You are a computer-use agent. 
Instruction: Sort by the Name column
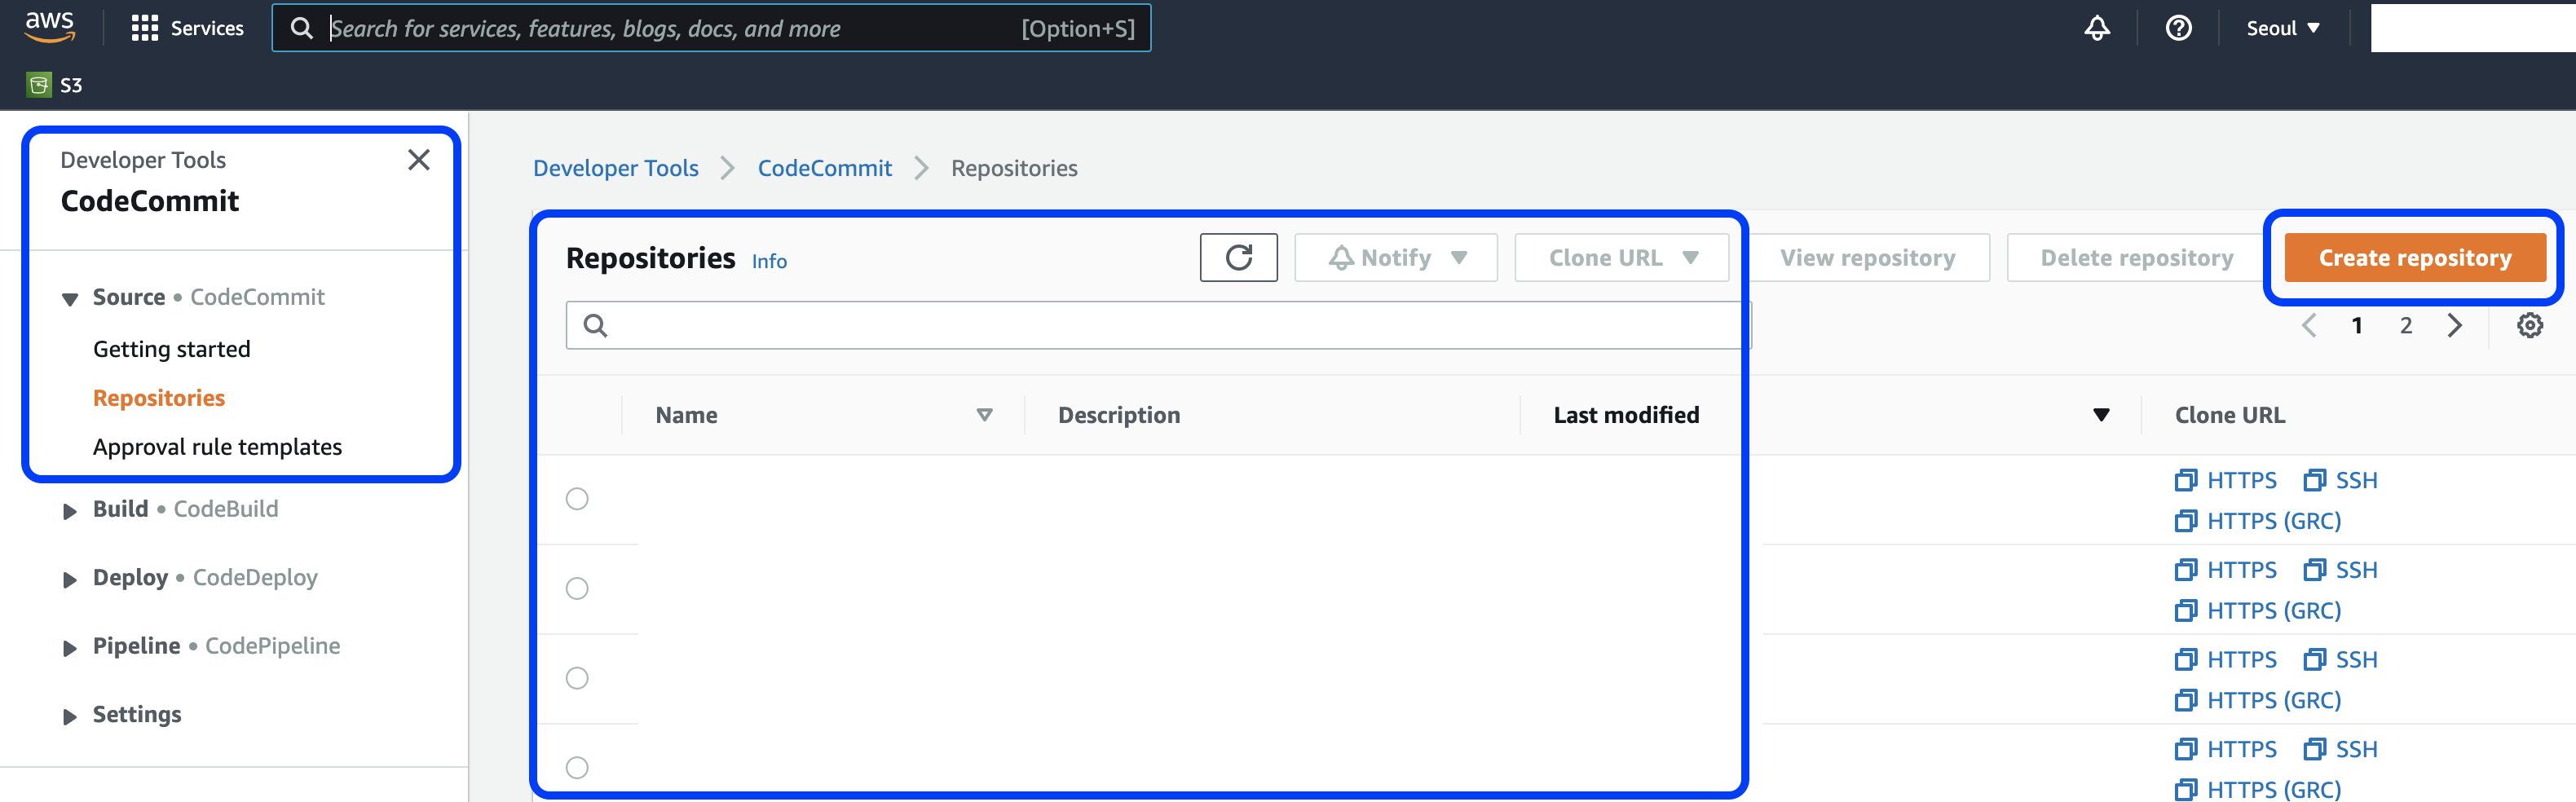click(x=984, y=415)
